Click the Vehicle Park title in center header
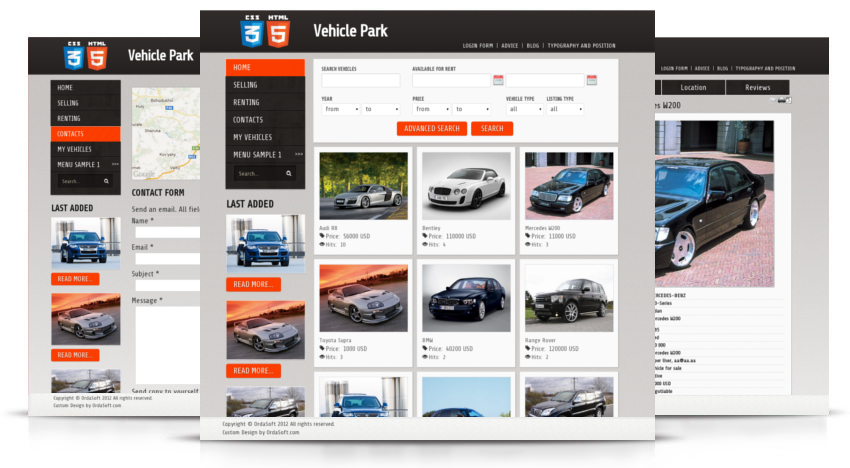The height and width of the screenshot is (468, 850). (350, 31)
